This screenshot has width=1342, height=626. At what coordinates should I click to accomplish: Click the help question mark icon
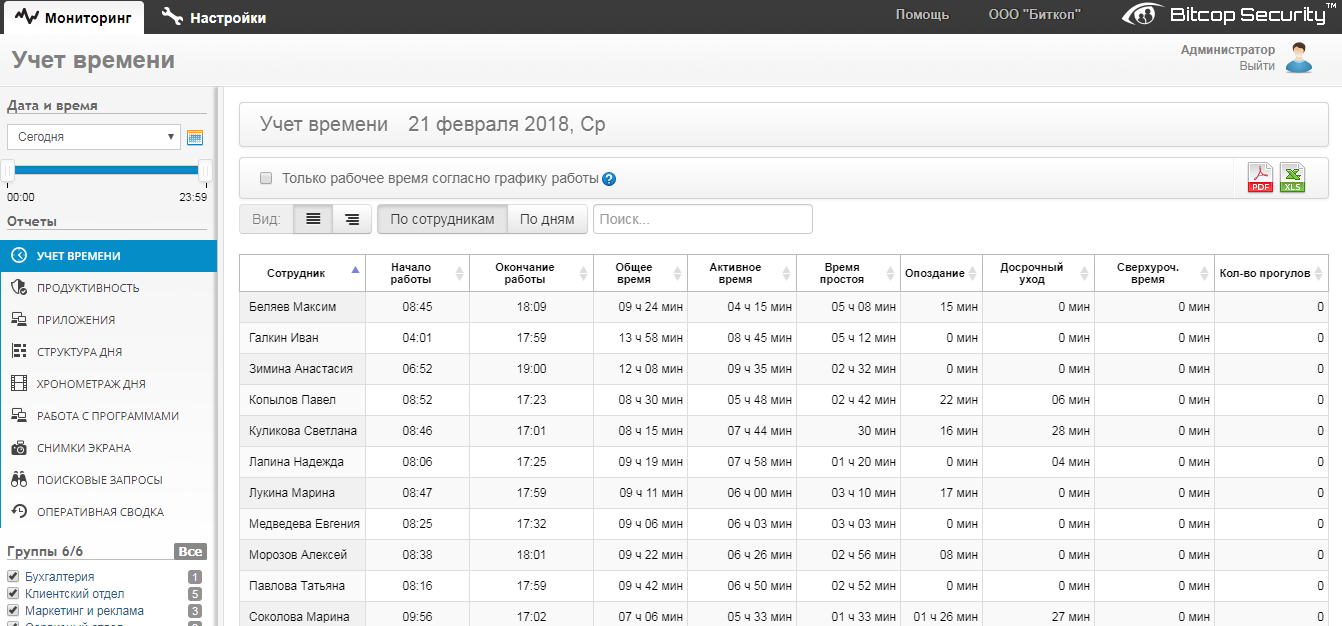pos(609,179)
